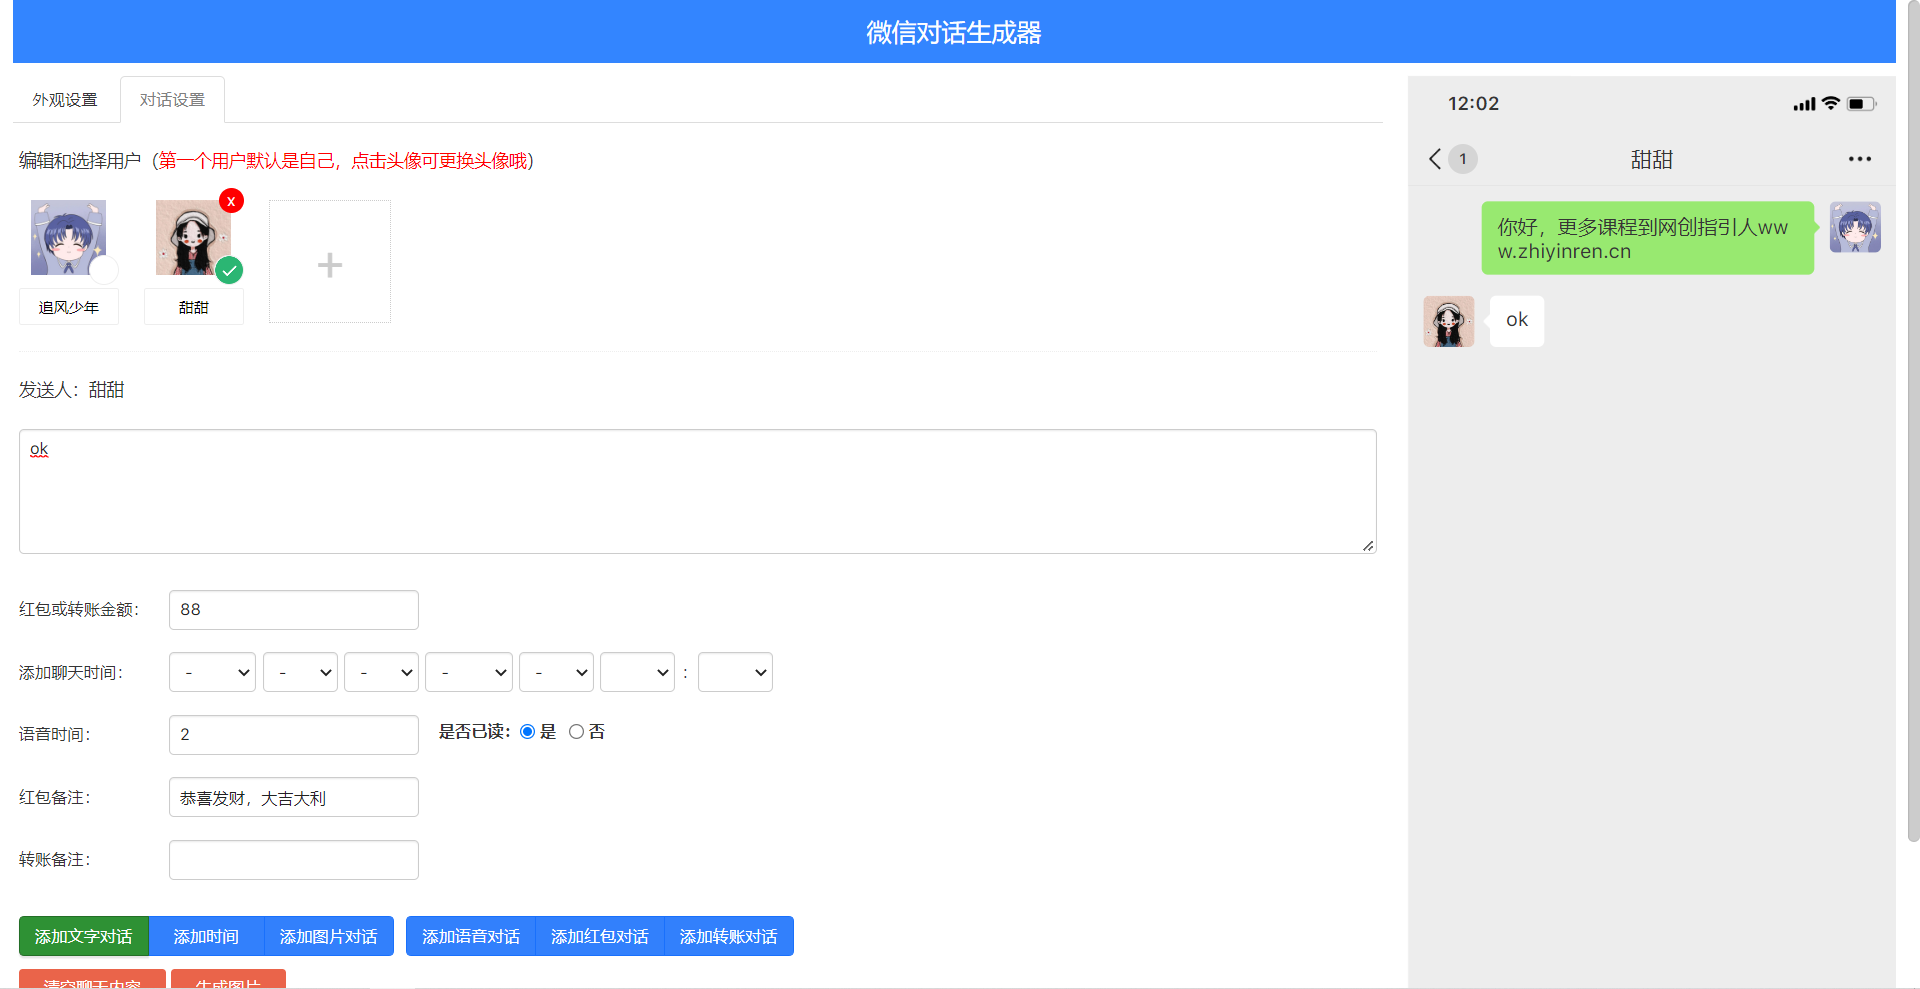Click the 添加红包对话 button

(x=600, y=936)
